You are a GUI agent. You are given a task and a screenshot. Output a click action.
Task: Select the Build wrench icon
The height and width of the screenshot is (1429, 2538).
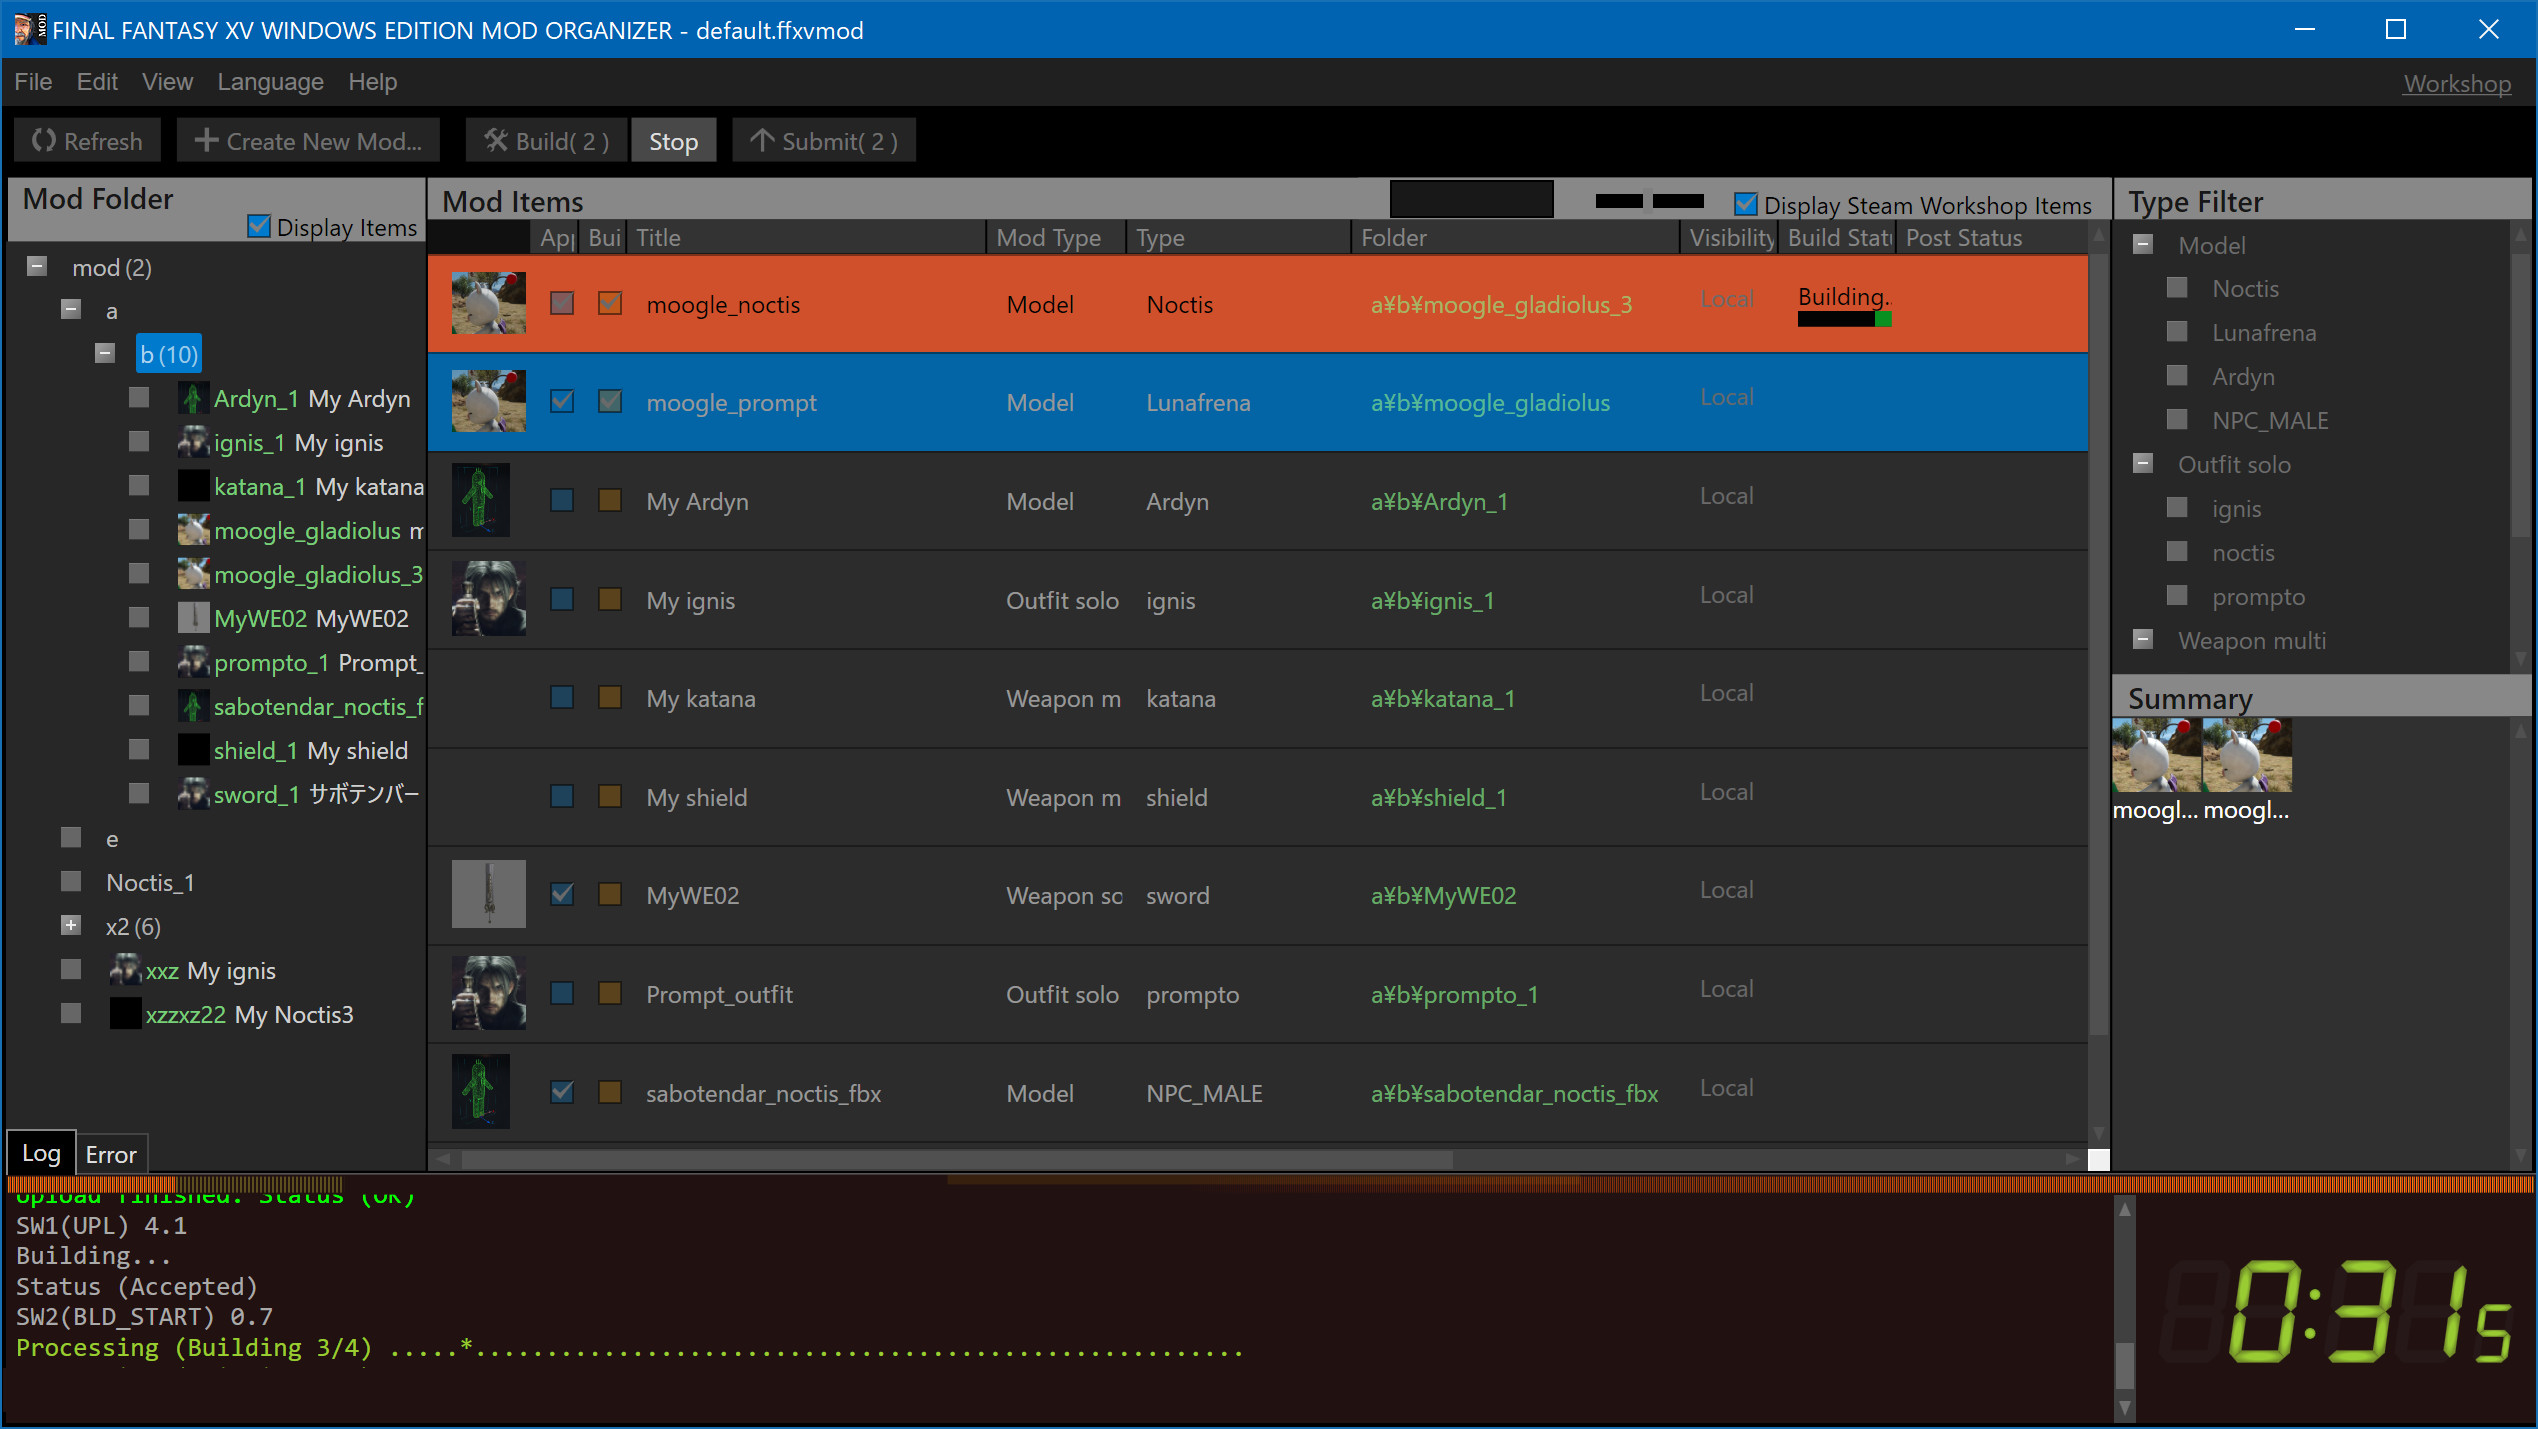tap(495, 140)
